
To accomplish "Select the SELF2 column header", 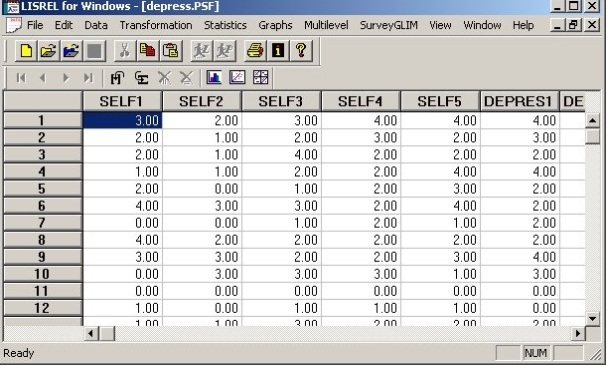I will pos(202,102).
